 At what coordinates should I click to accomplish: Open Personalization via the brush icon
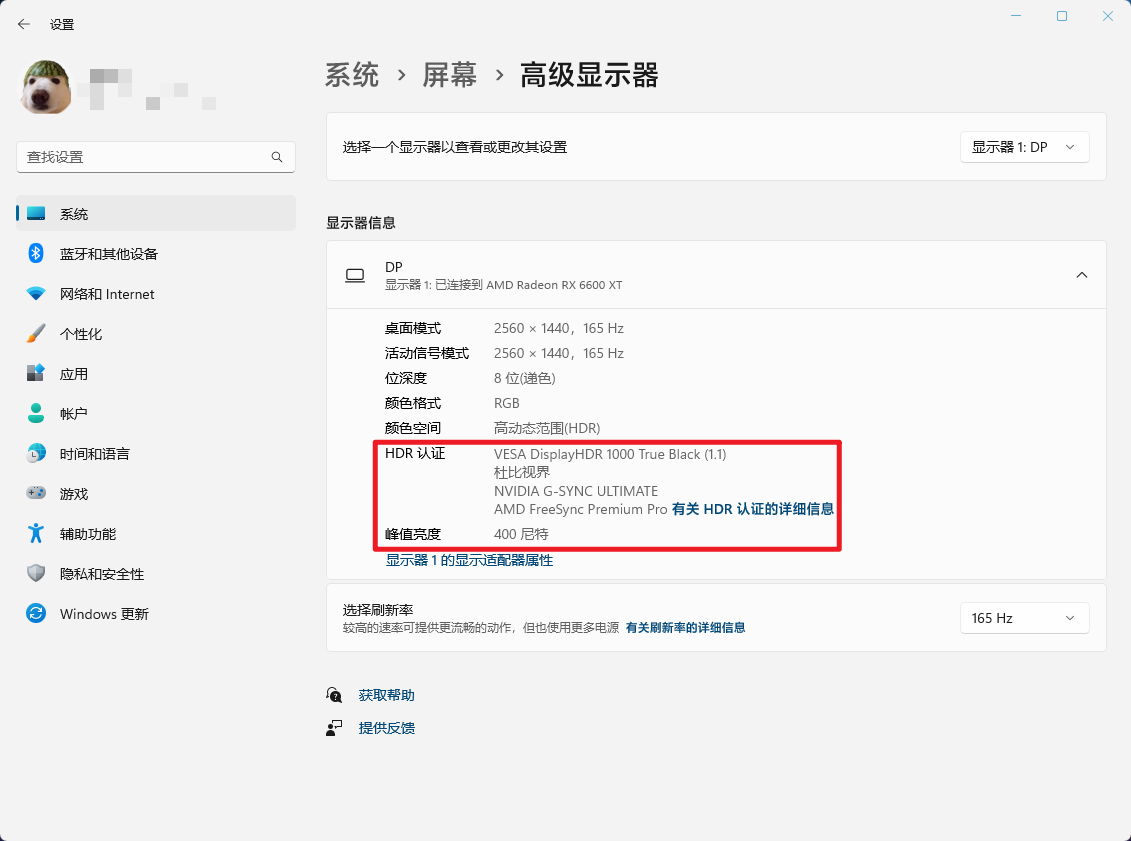(x=36, y=333)
